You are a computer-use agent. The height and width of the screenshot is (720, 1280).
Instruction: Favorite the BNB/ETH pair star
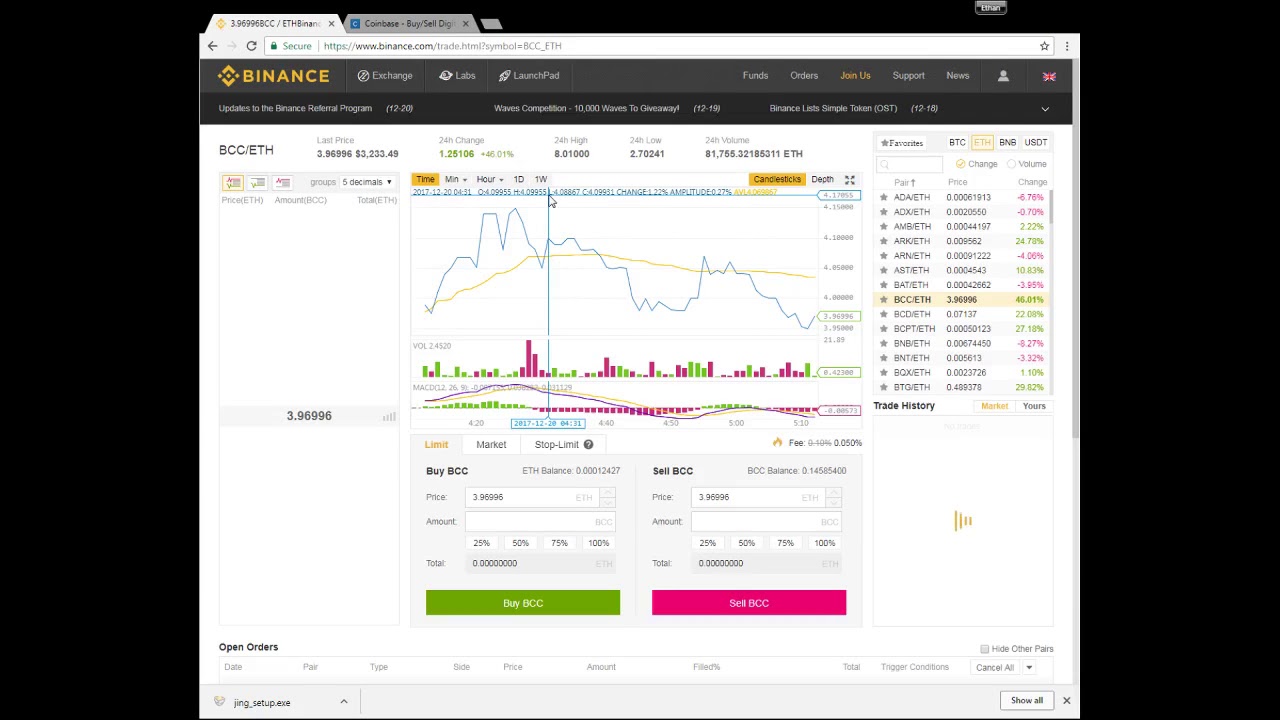[x=884, y=343]
